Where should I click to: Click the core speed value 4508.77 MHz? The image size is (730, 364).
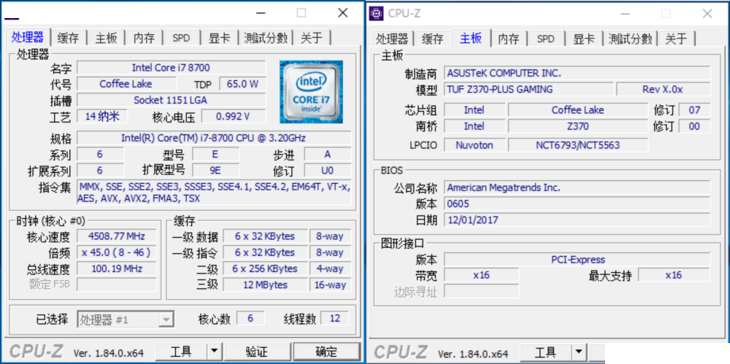pyautogui.click(x=116, y=236)
